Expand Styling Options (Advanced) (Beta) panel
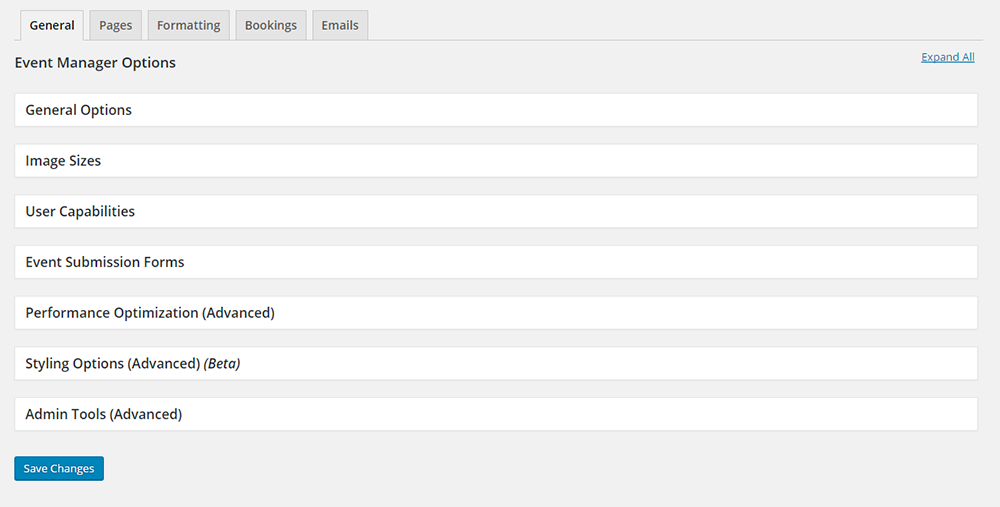This screenshot has width=1000, height=507. (x=496, y=364)
